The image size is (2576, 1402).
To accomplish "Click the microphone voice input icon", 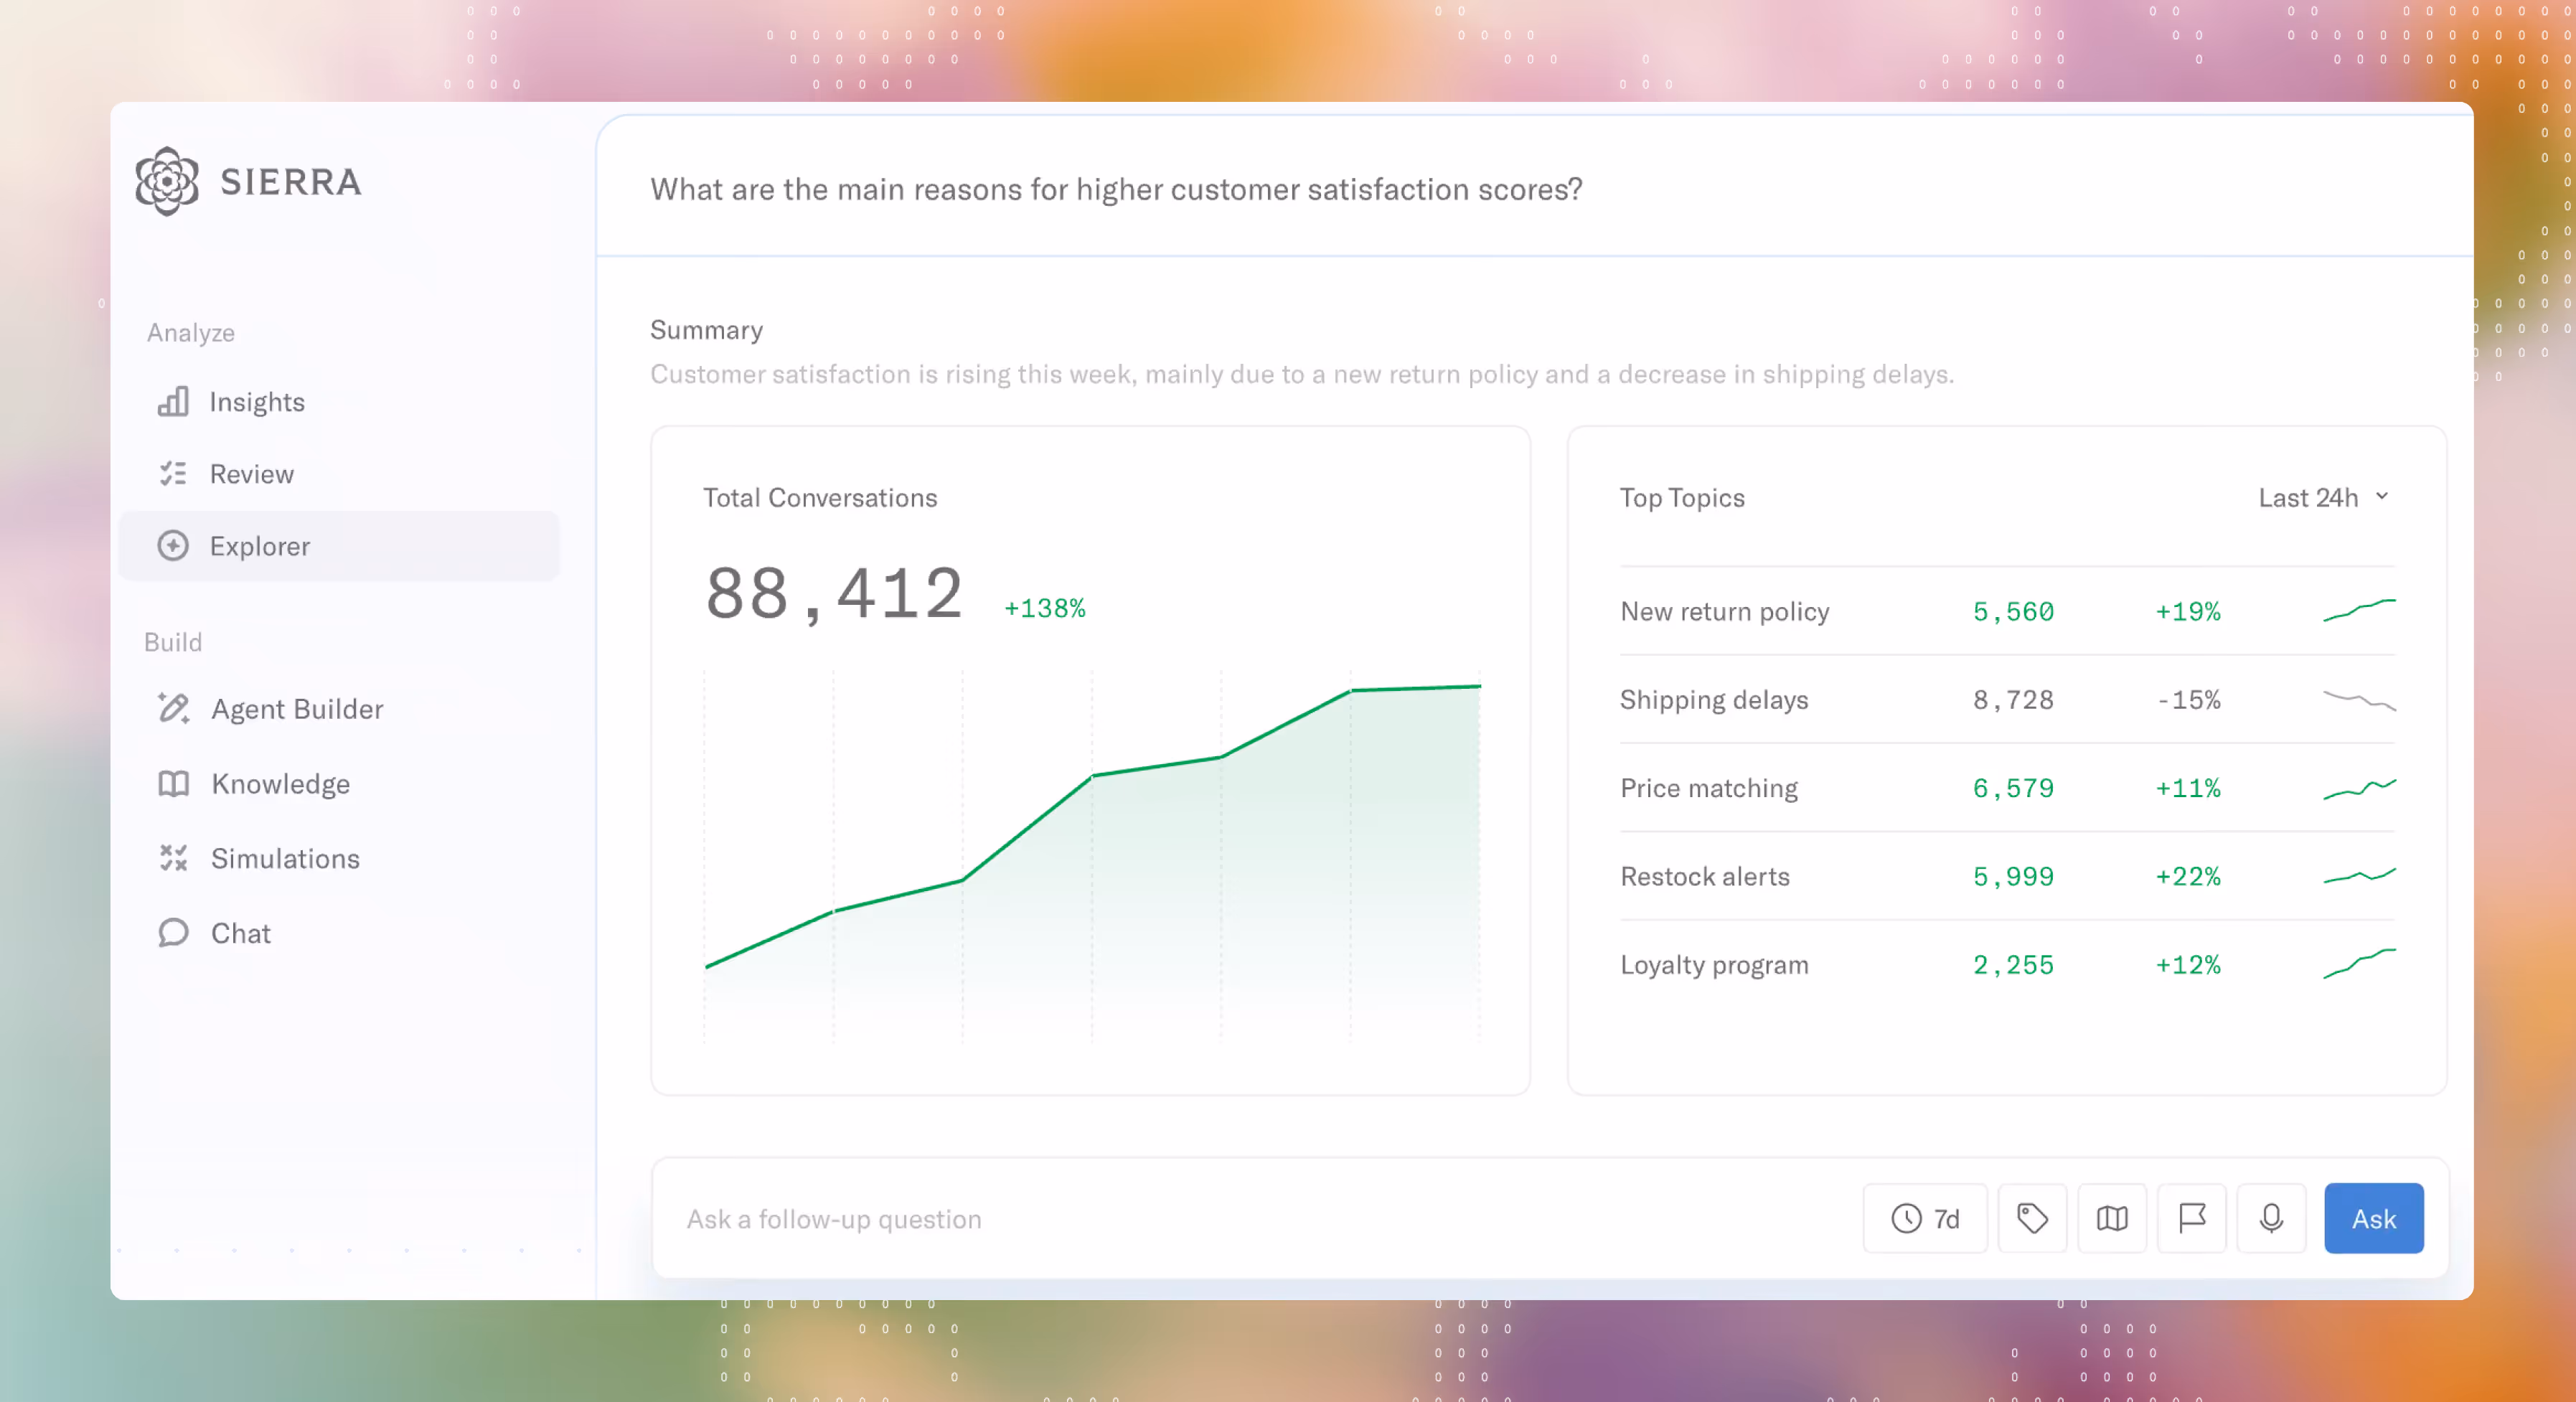I will point(2272,1218).
